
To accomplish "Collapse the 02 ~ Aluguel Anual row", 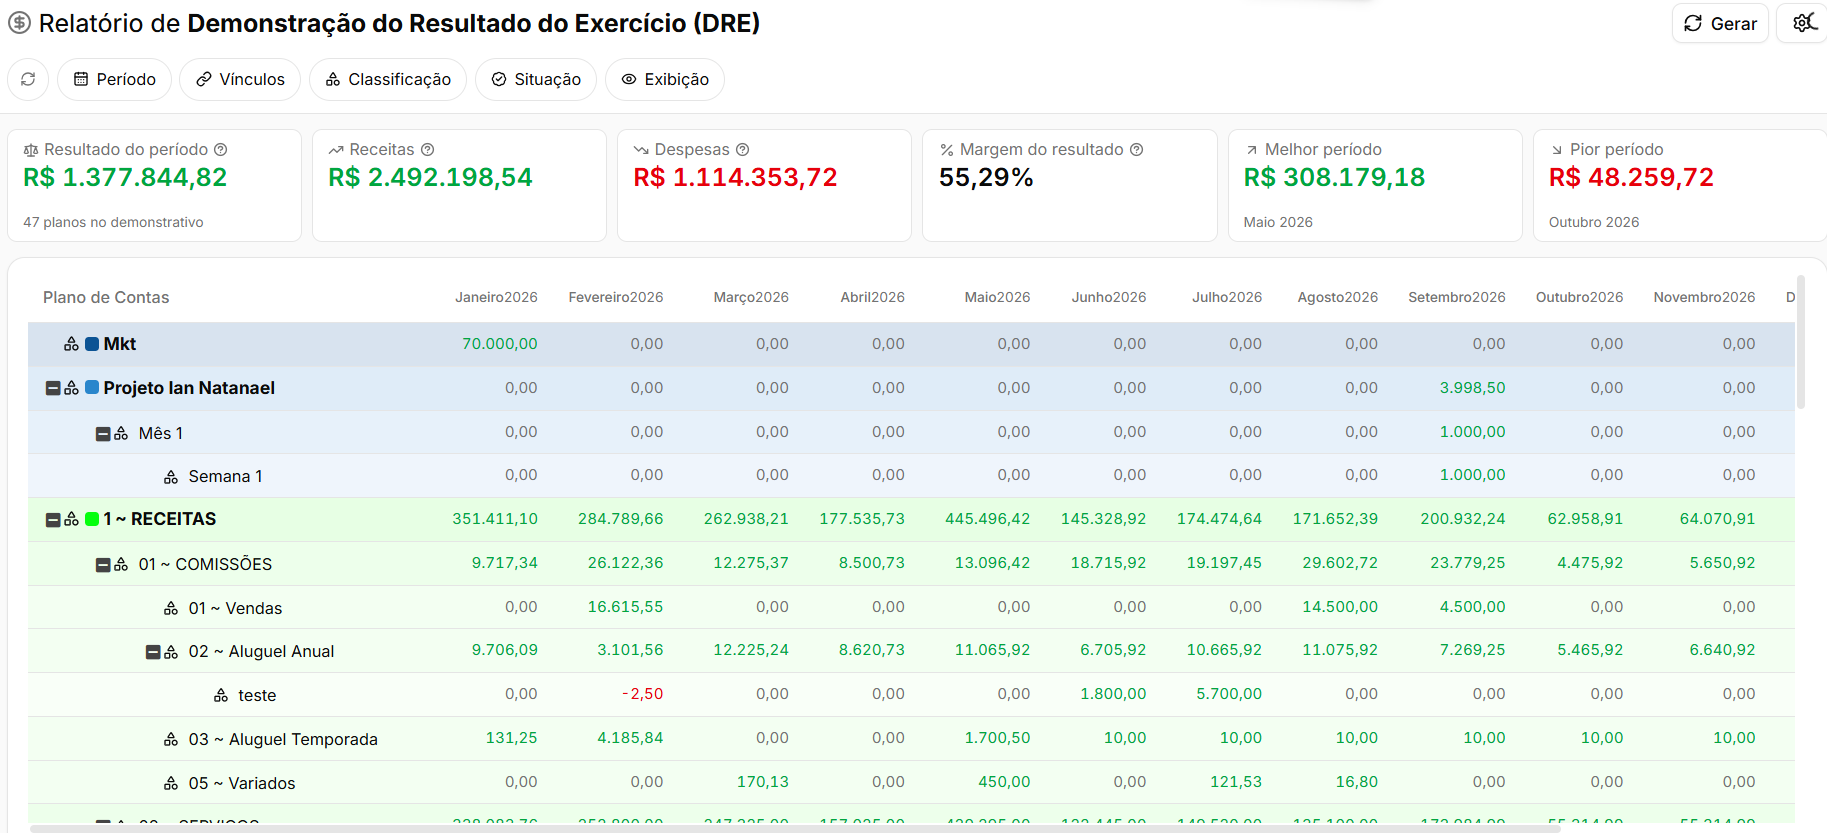I will click(x=153, y=652).
